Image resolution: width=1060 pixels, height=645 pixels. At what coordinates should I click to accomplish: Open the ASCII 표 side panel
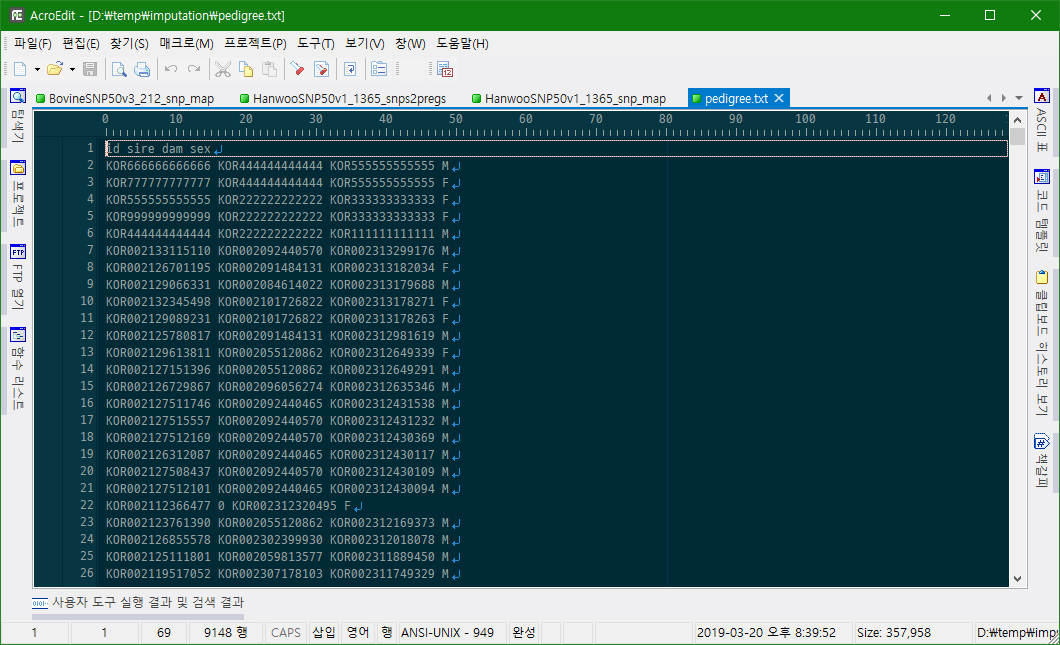point(1042,120)
